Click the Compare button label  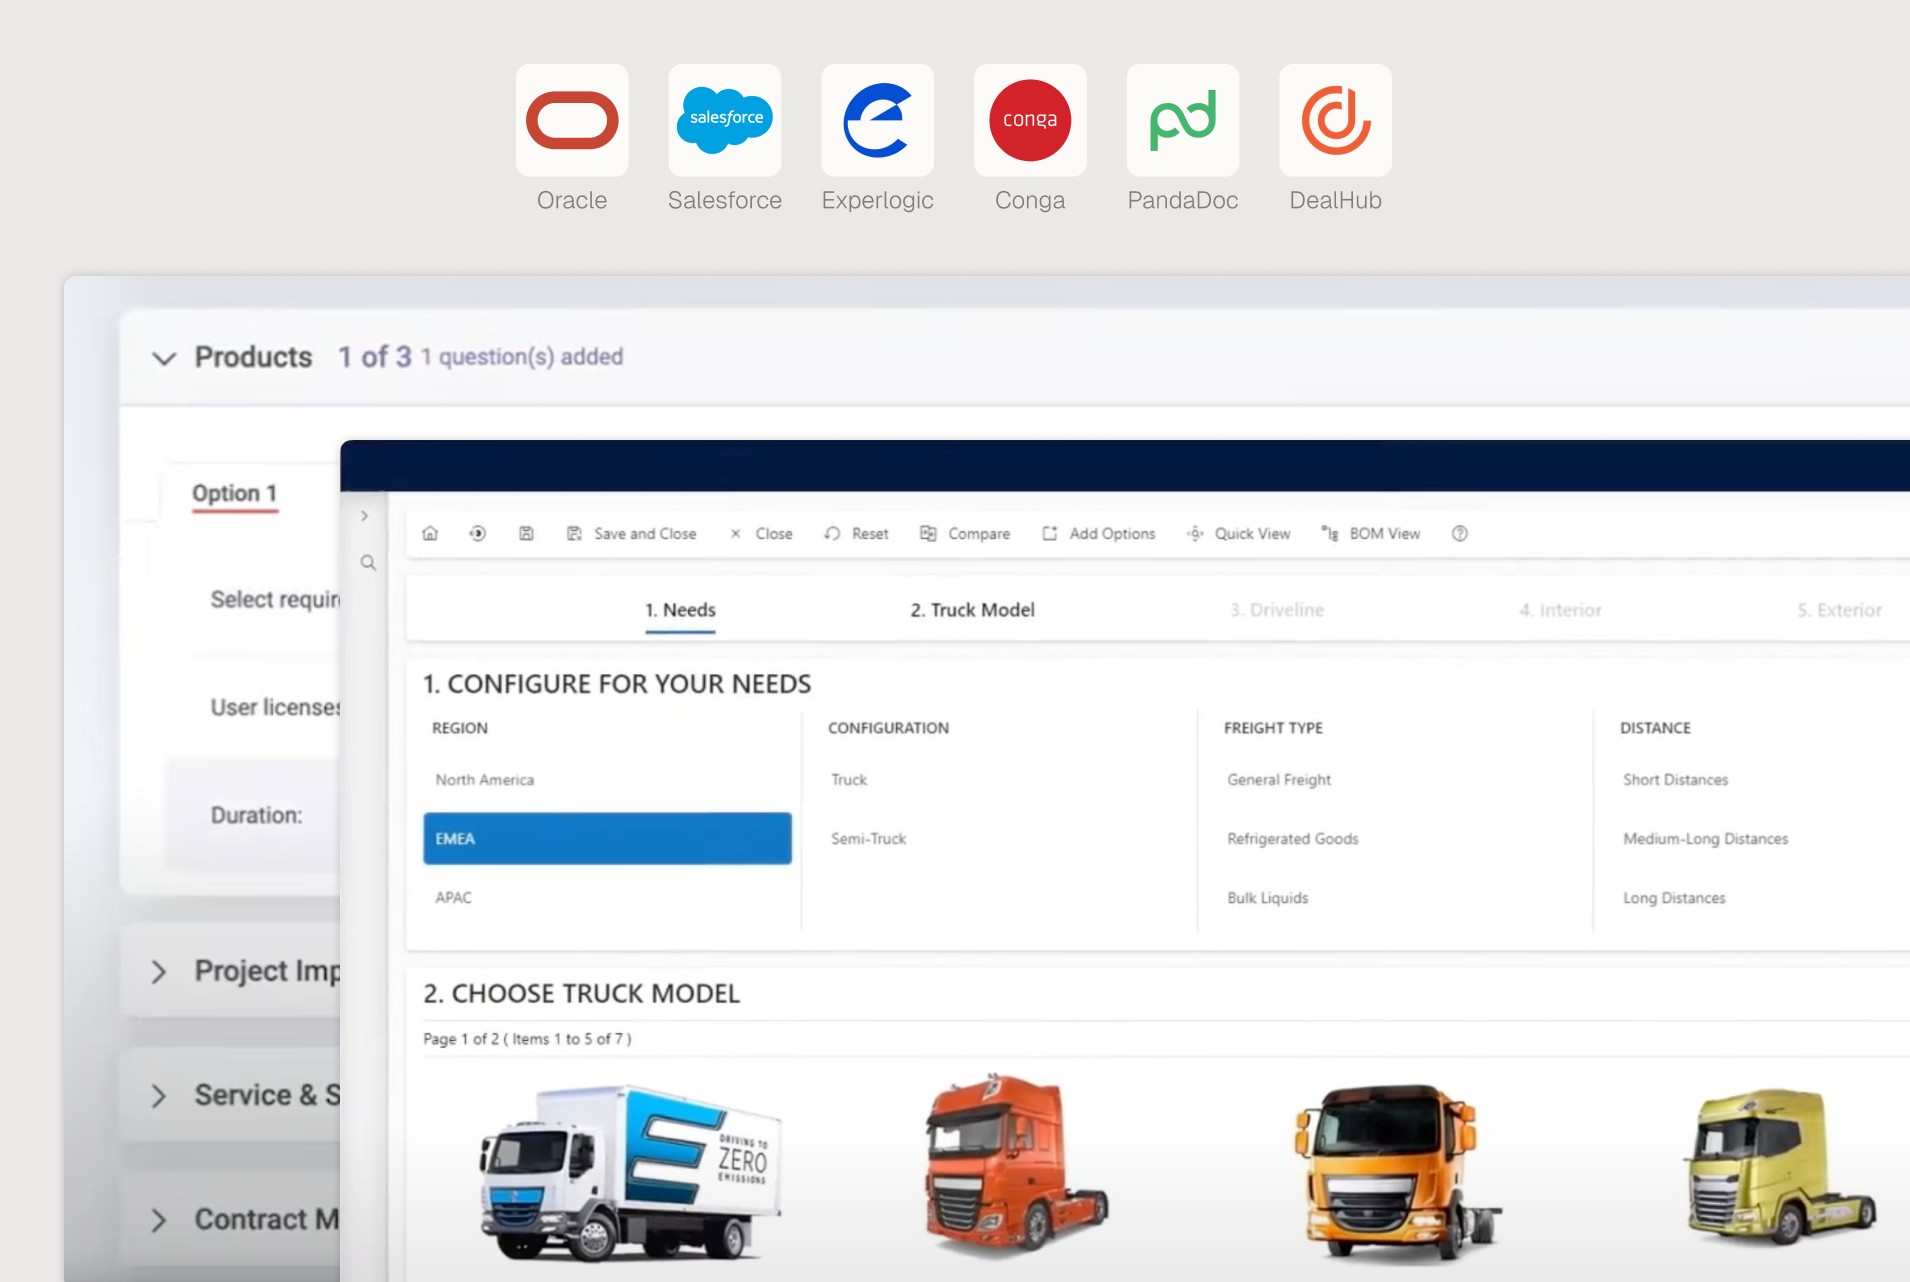[x=979, y=534]
